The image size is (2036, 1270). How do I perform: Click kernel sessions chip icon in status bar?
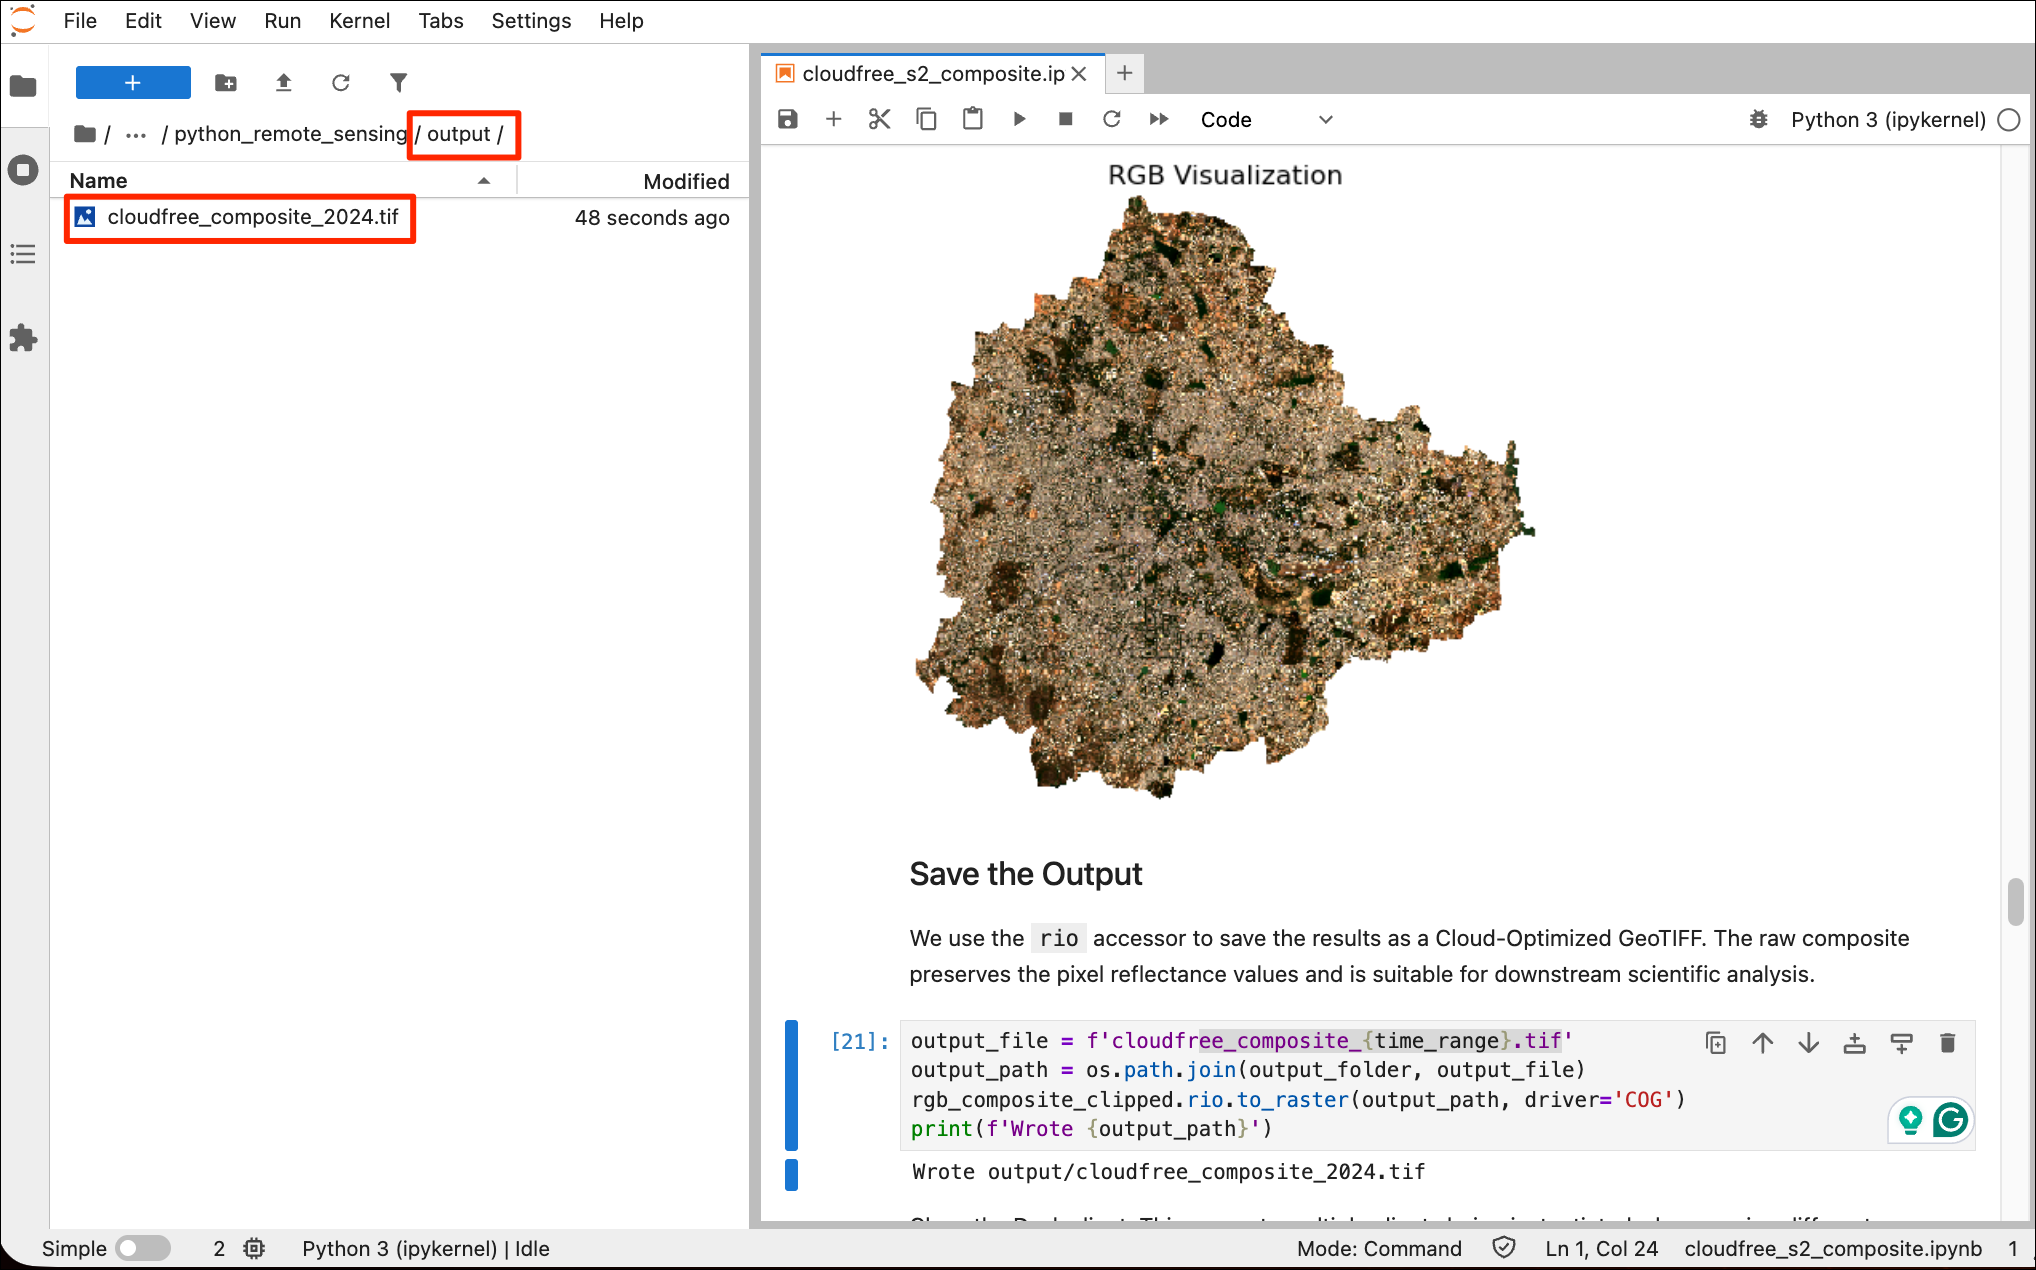coord(255,1248)
